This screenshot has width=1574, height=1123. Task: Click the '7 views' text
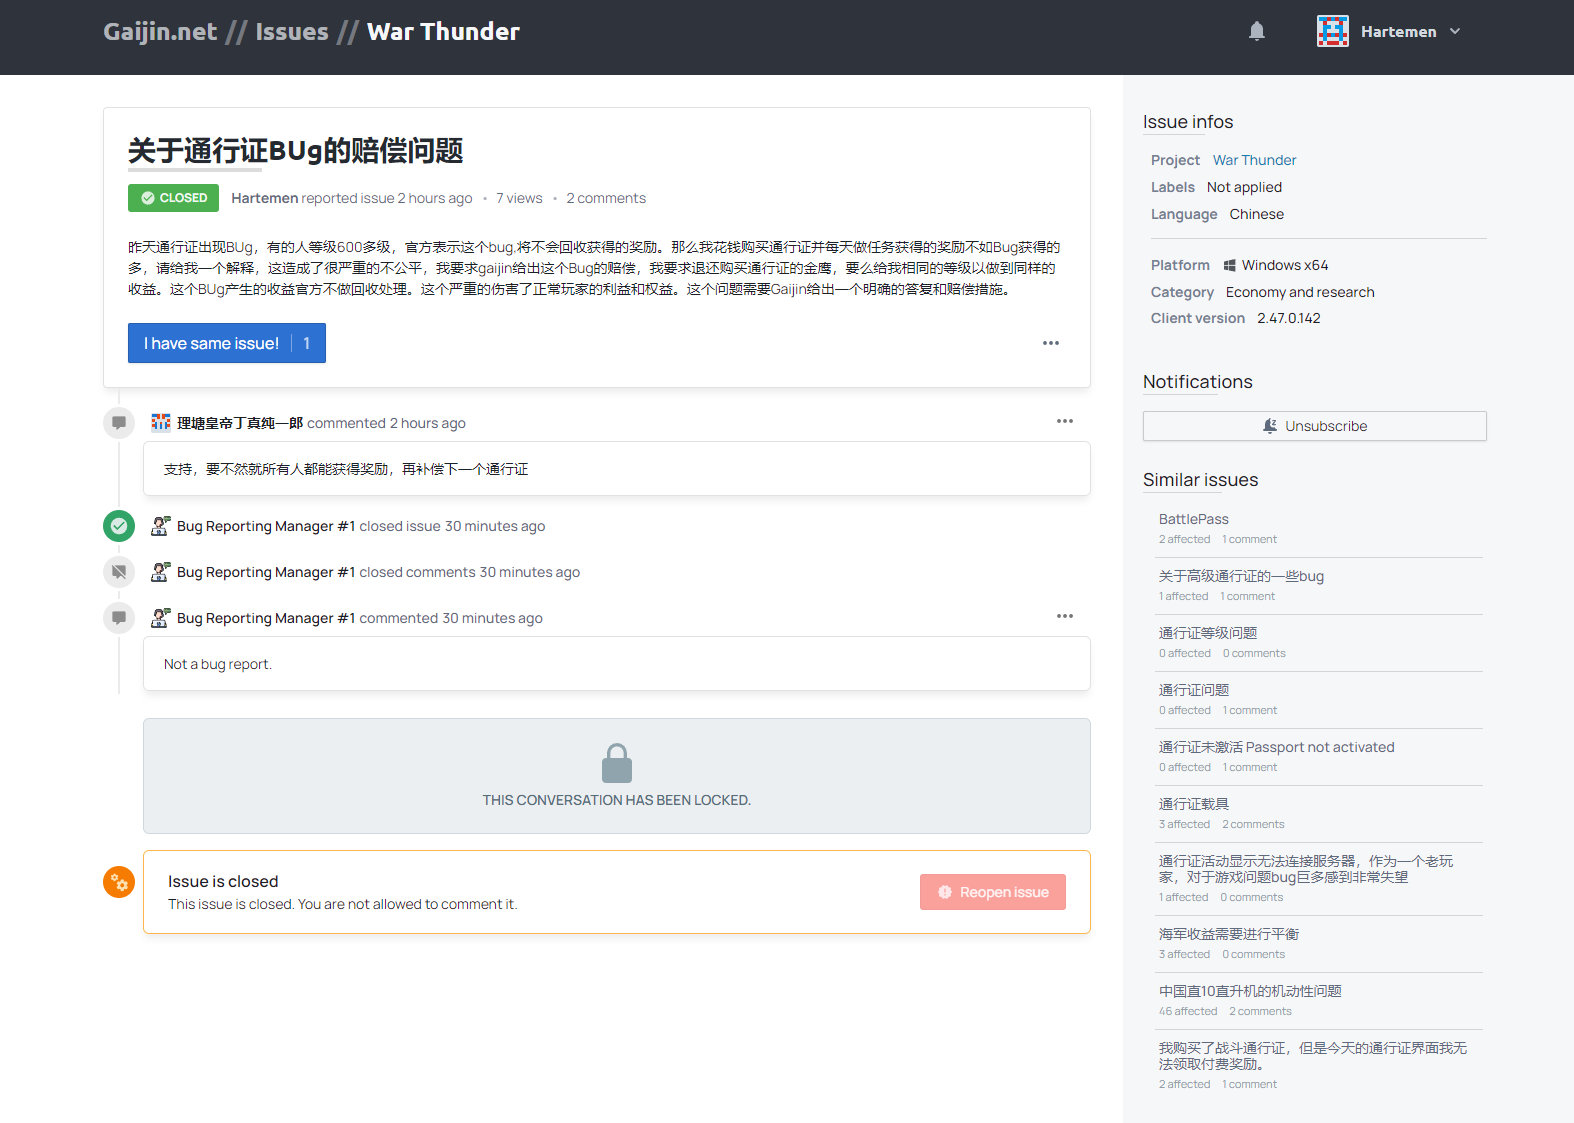(519, 198)
